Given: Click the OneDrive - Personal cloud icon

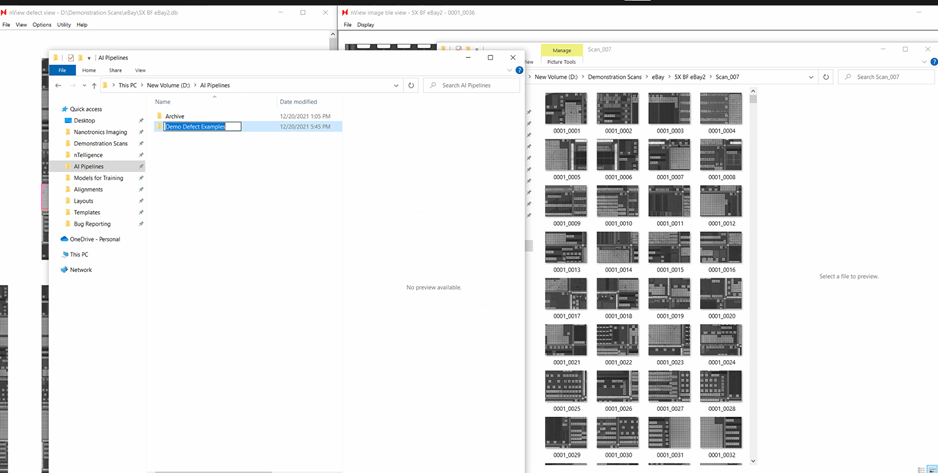Looking at the screenshot, I should pyautogui.click(x=65, y=239).
